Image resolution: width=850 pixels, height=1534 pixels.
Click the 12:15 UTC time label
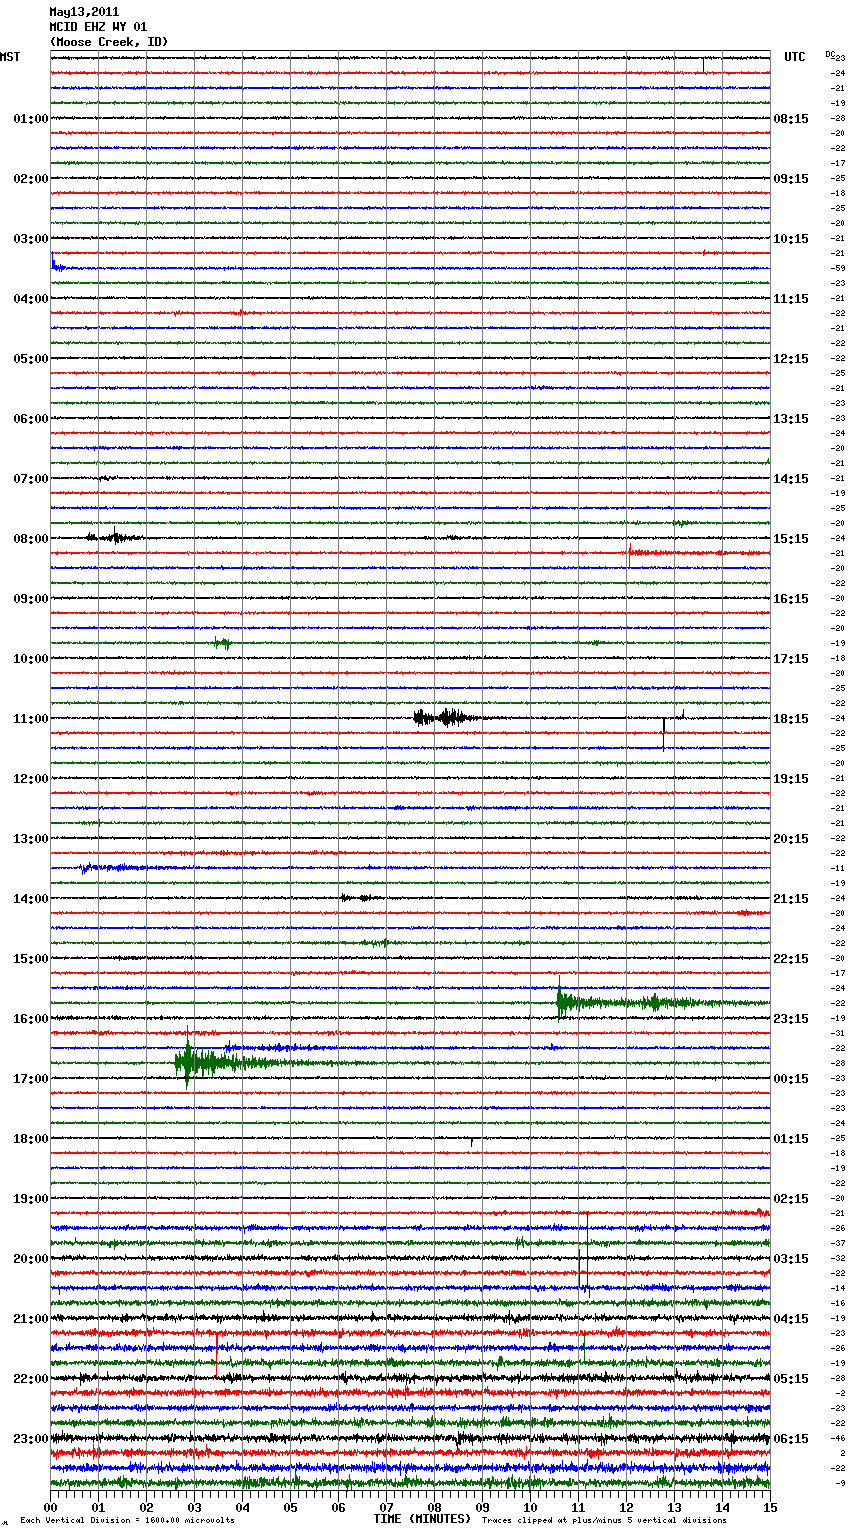[791, 359]
